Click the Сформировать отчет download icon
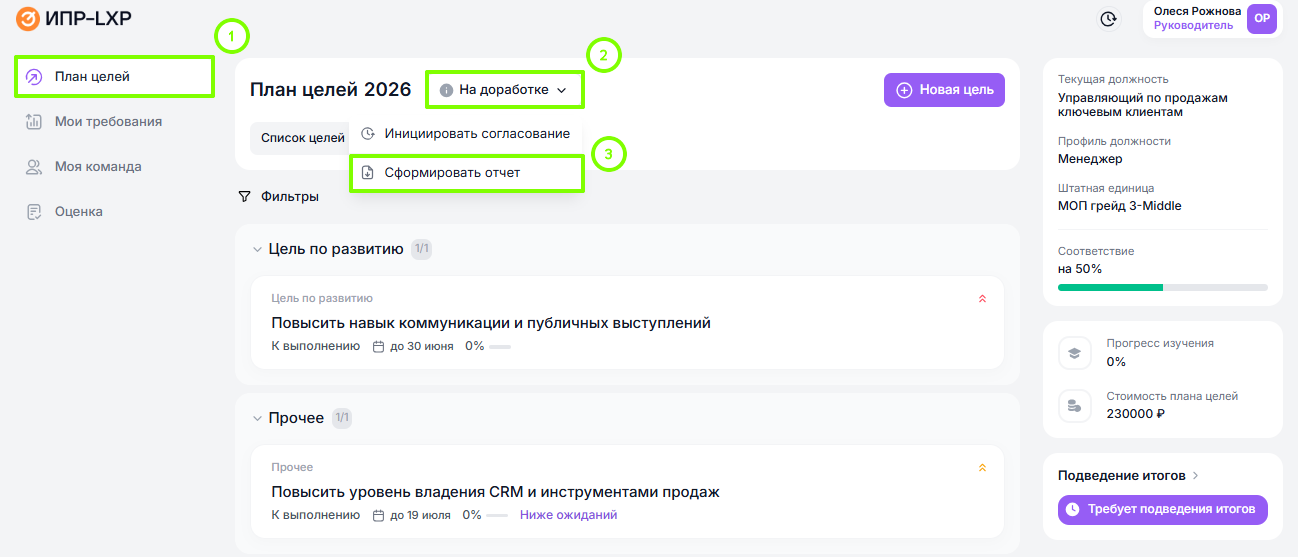The image size is (1298, 557). 367,172
